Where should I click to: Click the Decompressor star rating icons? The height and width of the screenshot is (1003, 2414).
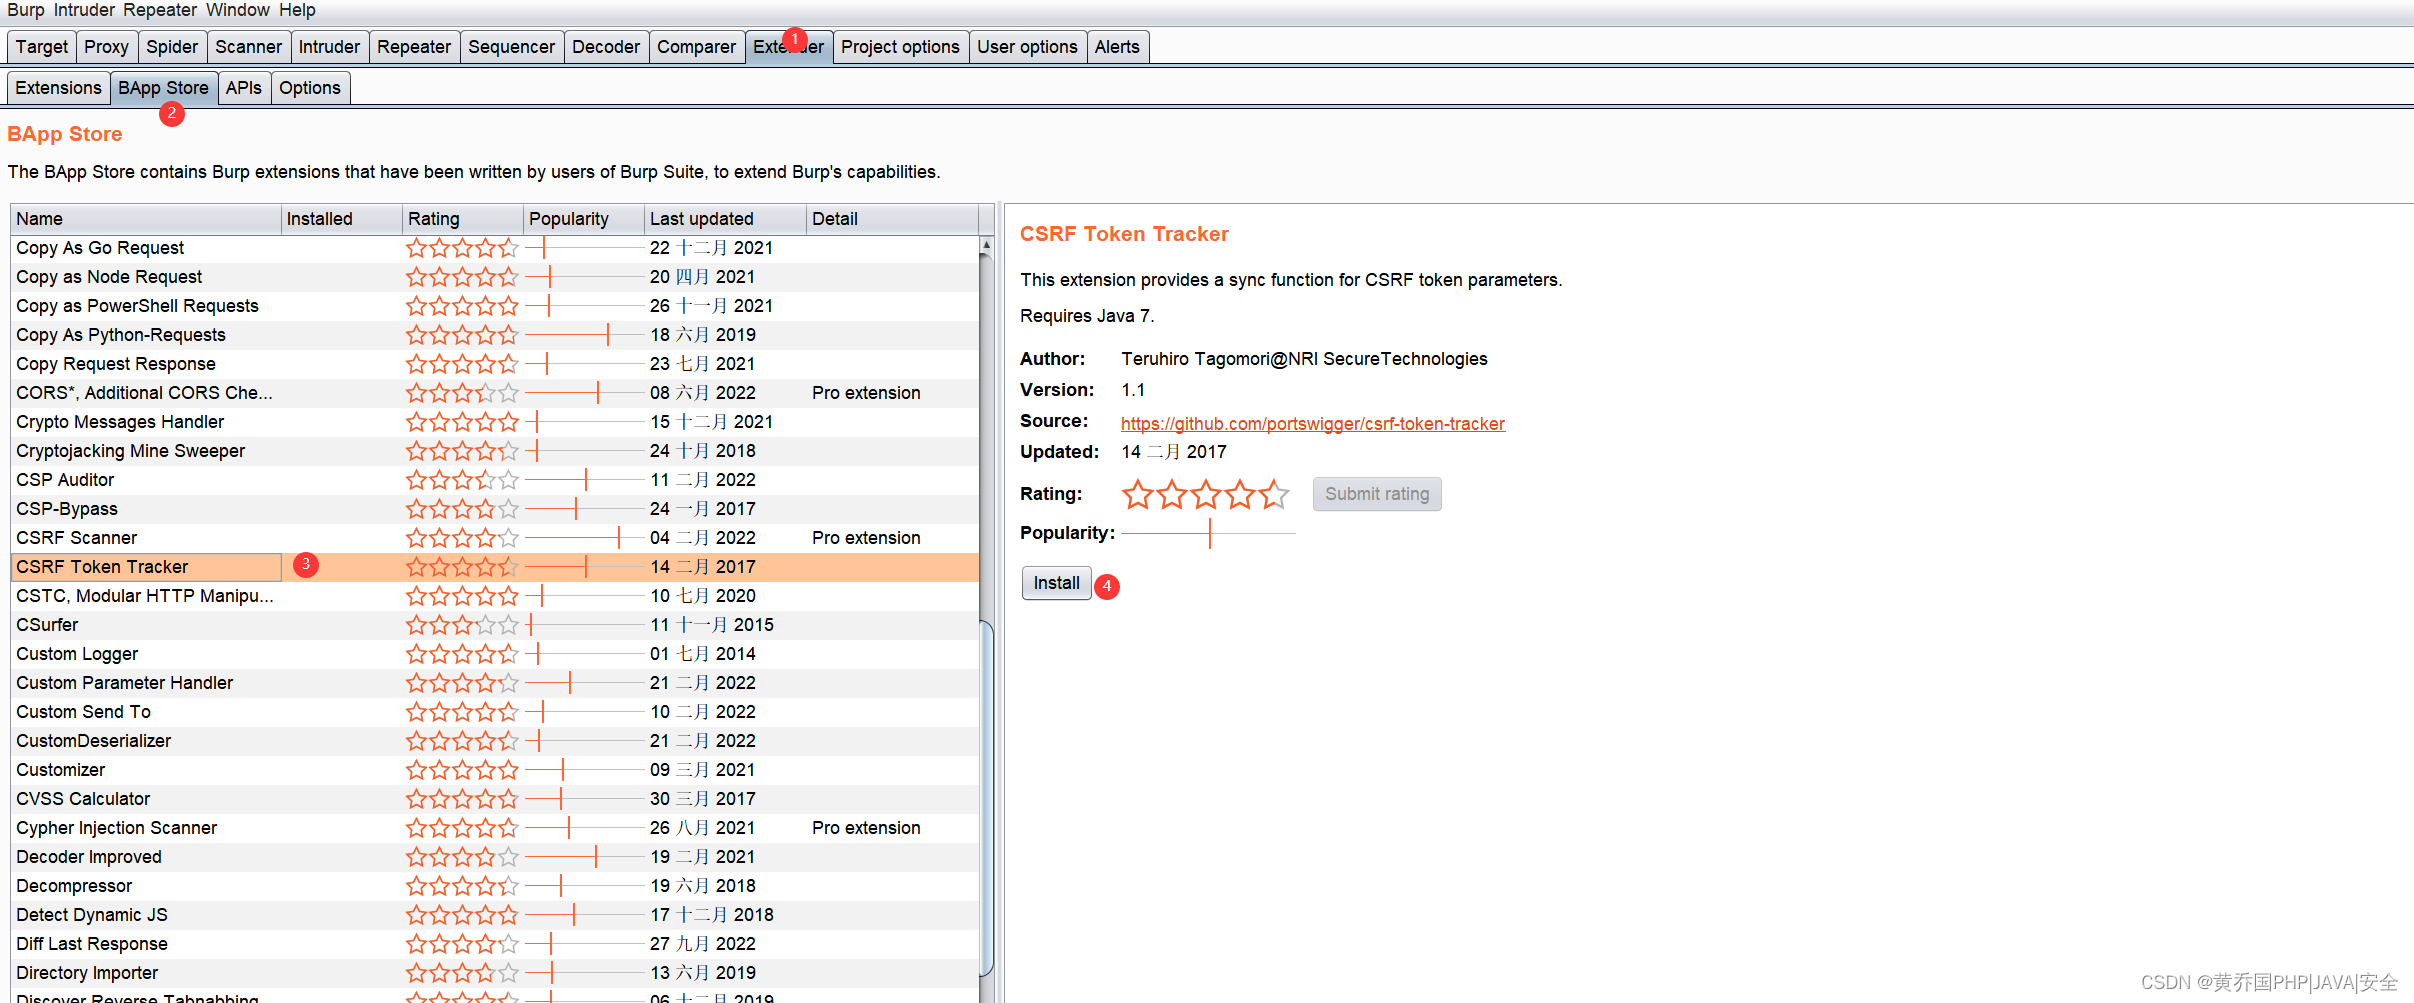tap(462, 886)
